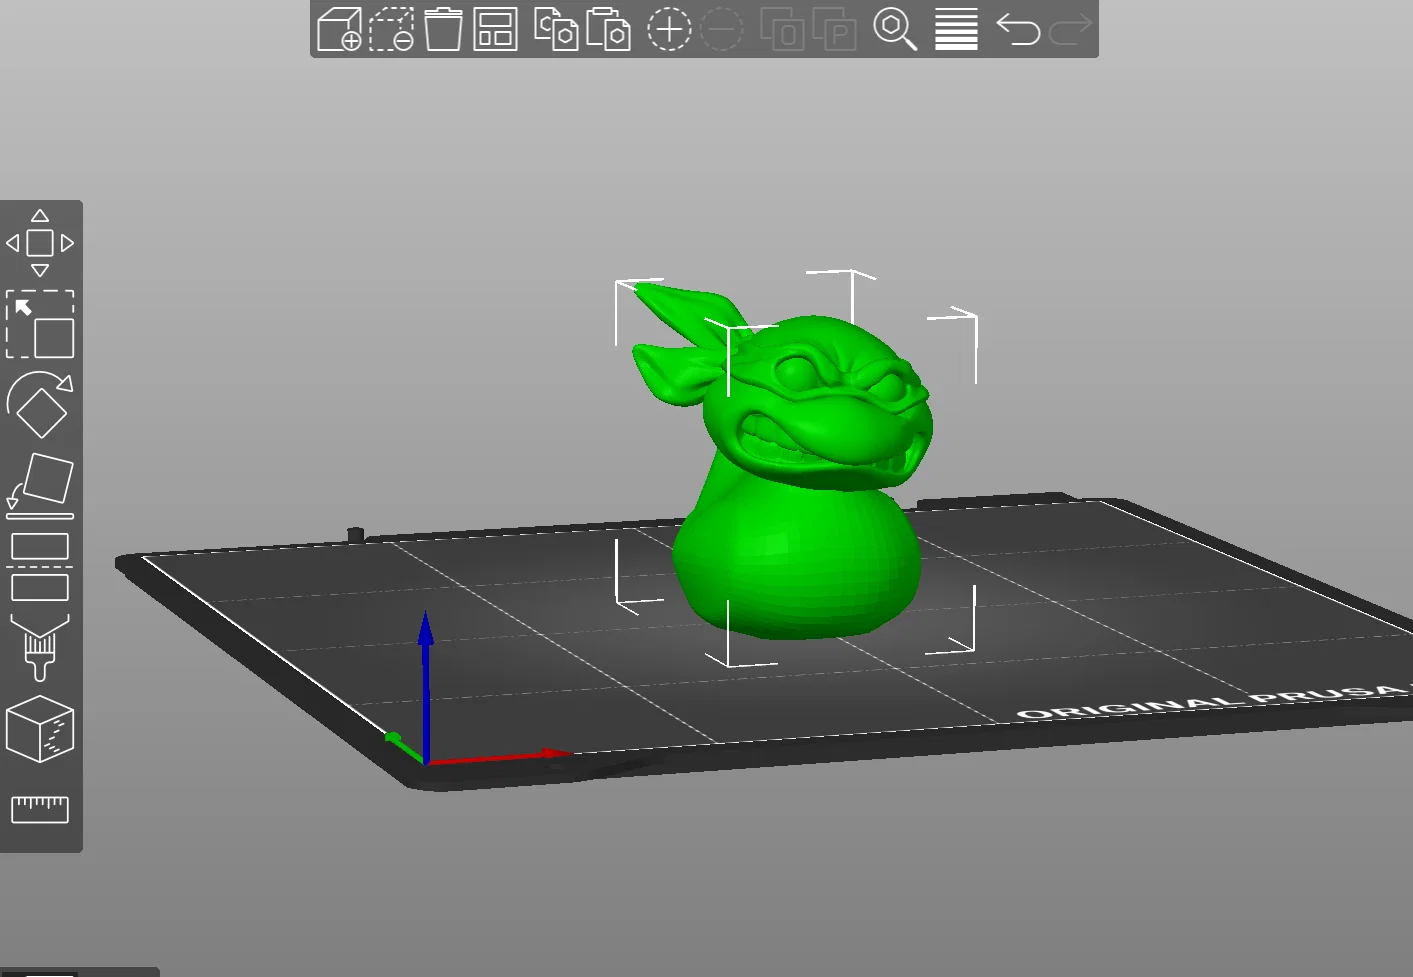Activate the Cut tool

40,567
